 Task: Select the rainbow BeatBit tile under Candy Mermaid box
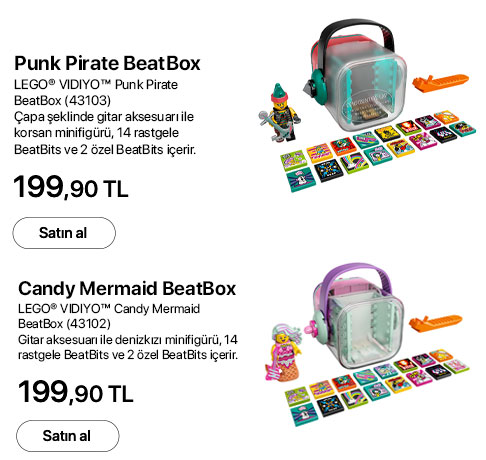[x=353, y=398]
